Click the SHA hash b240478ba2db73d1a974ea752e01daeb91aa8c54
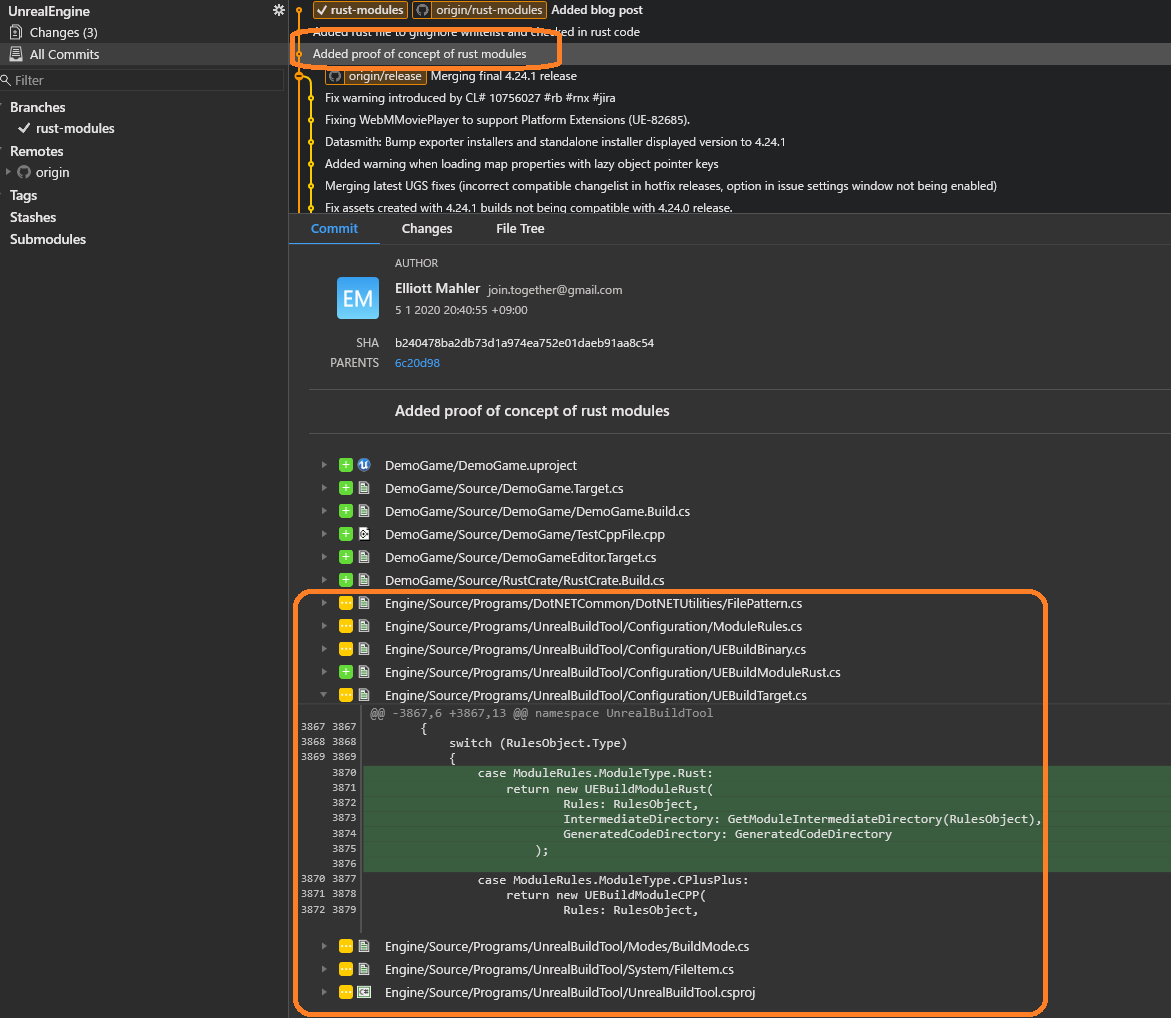 point(524,343)
